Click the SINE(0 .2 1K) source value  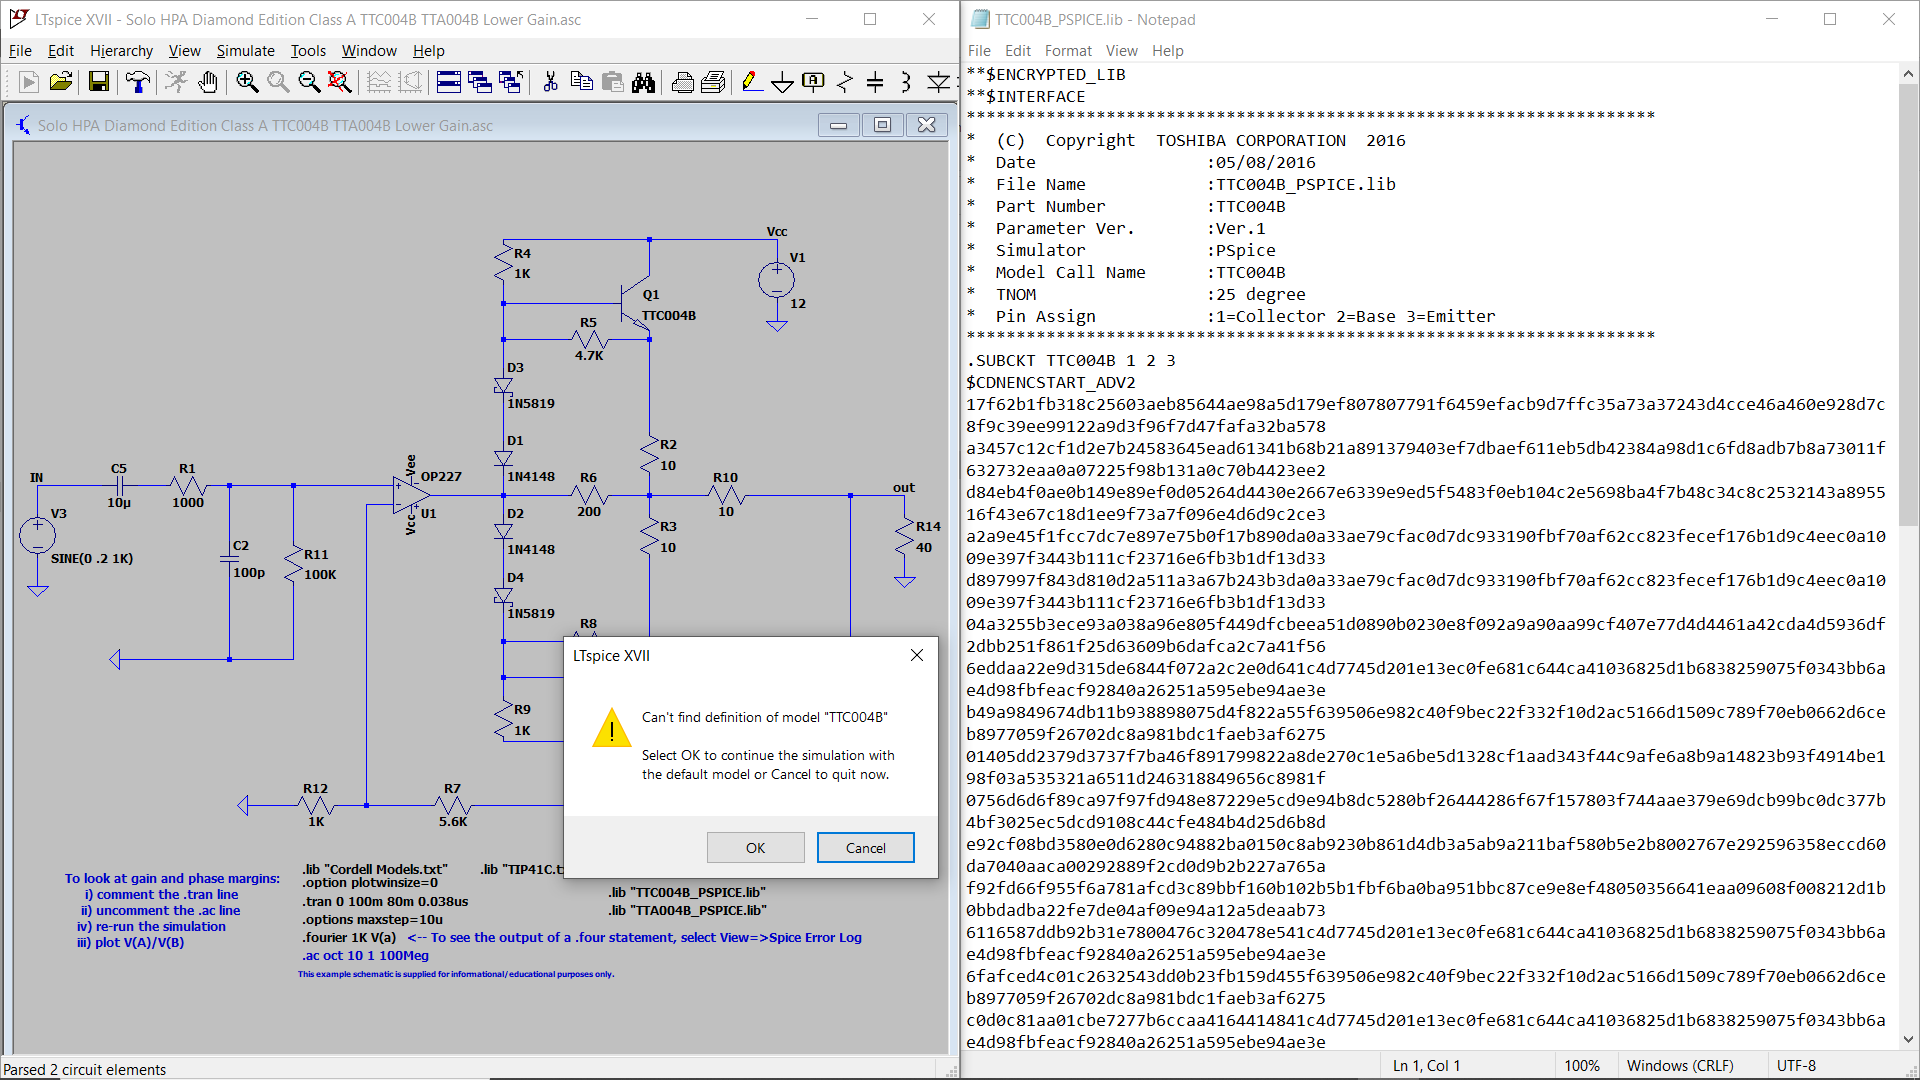coord(92,558)
